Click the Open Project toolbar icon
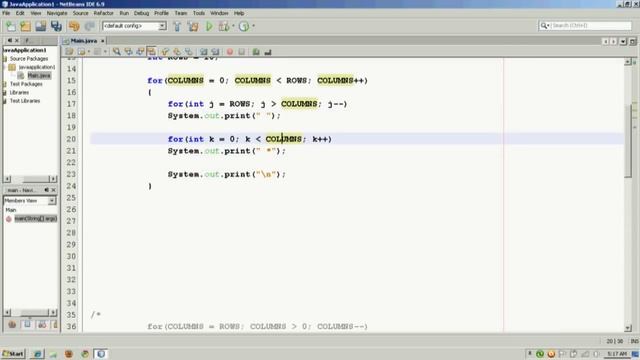This screenshot has height=360, width=640. point(40,26)
